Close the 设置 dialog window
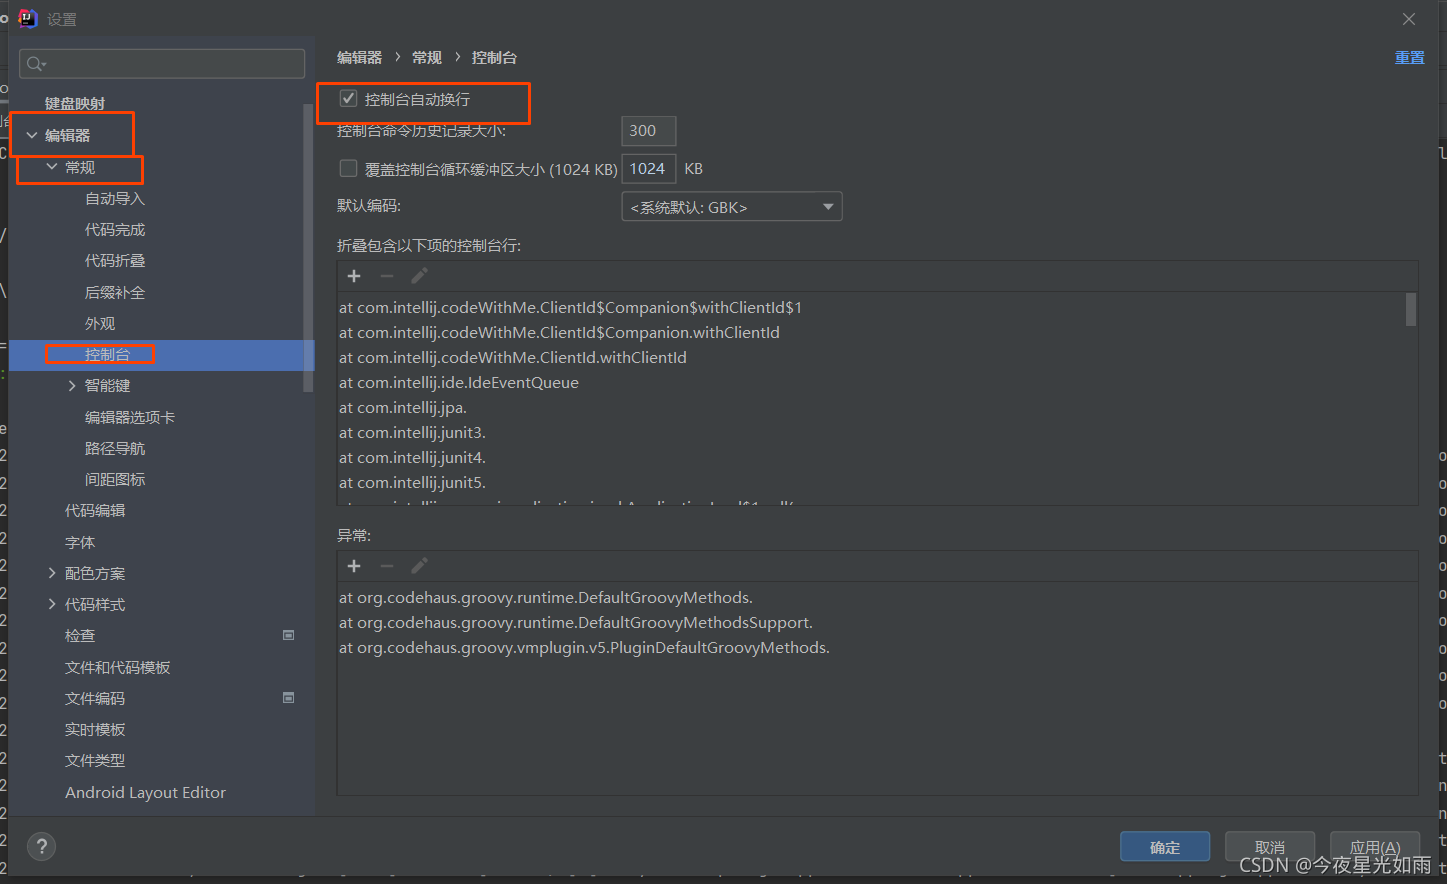Viewport: 1447px width, 884px height. point(1409,19)
